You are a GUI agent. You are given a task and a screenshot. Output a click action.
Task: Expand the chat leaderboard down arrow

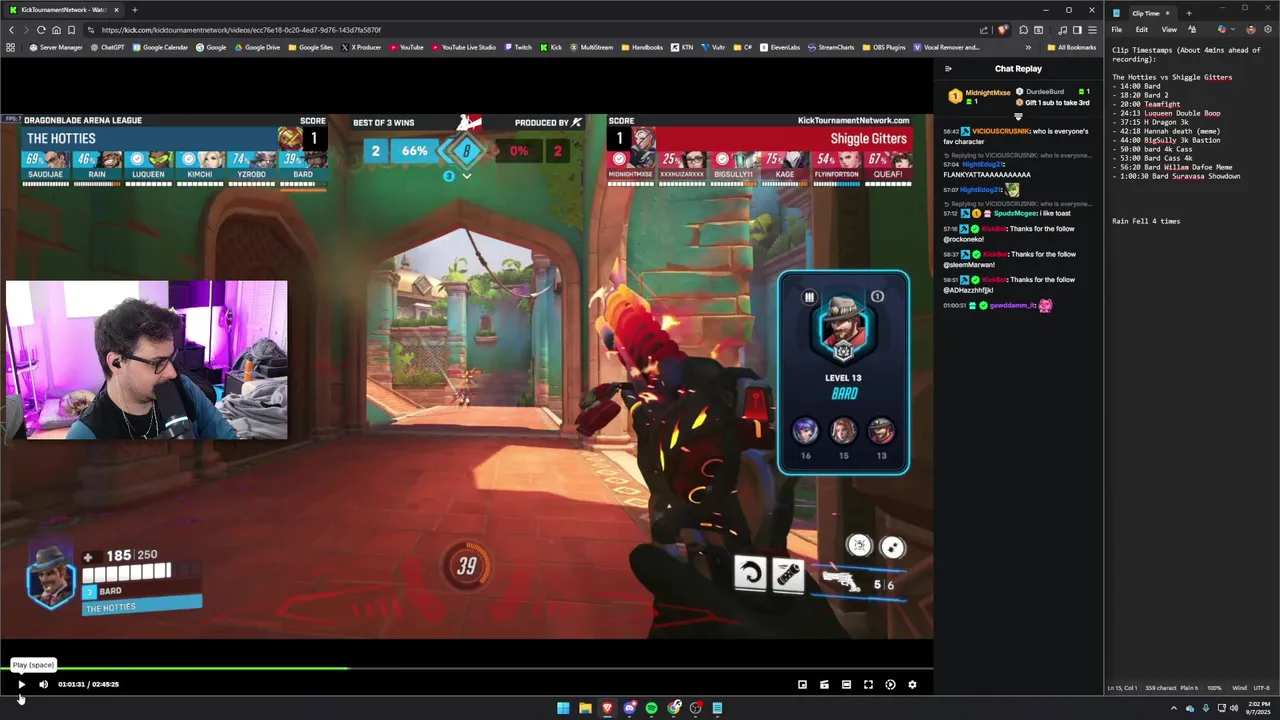[x=1018, y=117]
